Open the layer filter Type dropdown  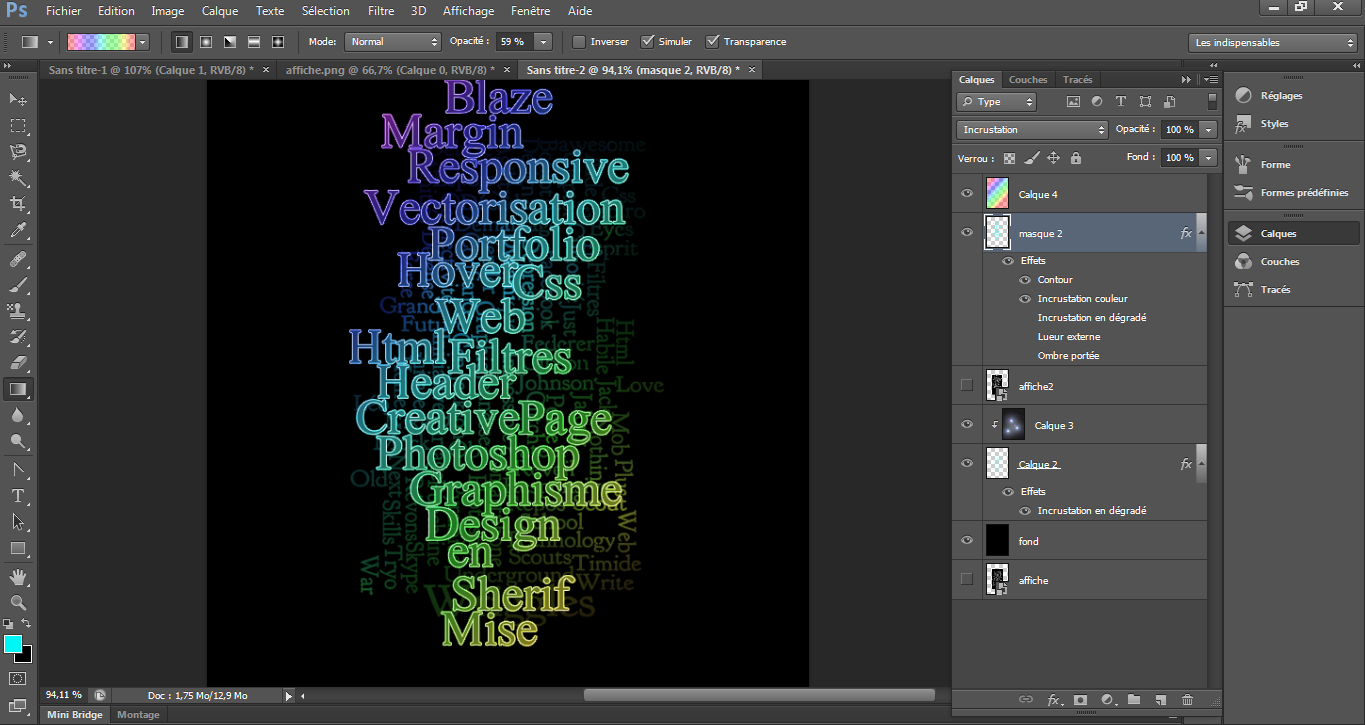coord(997,102)
